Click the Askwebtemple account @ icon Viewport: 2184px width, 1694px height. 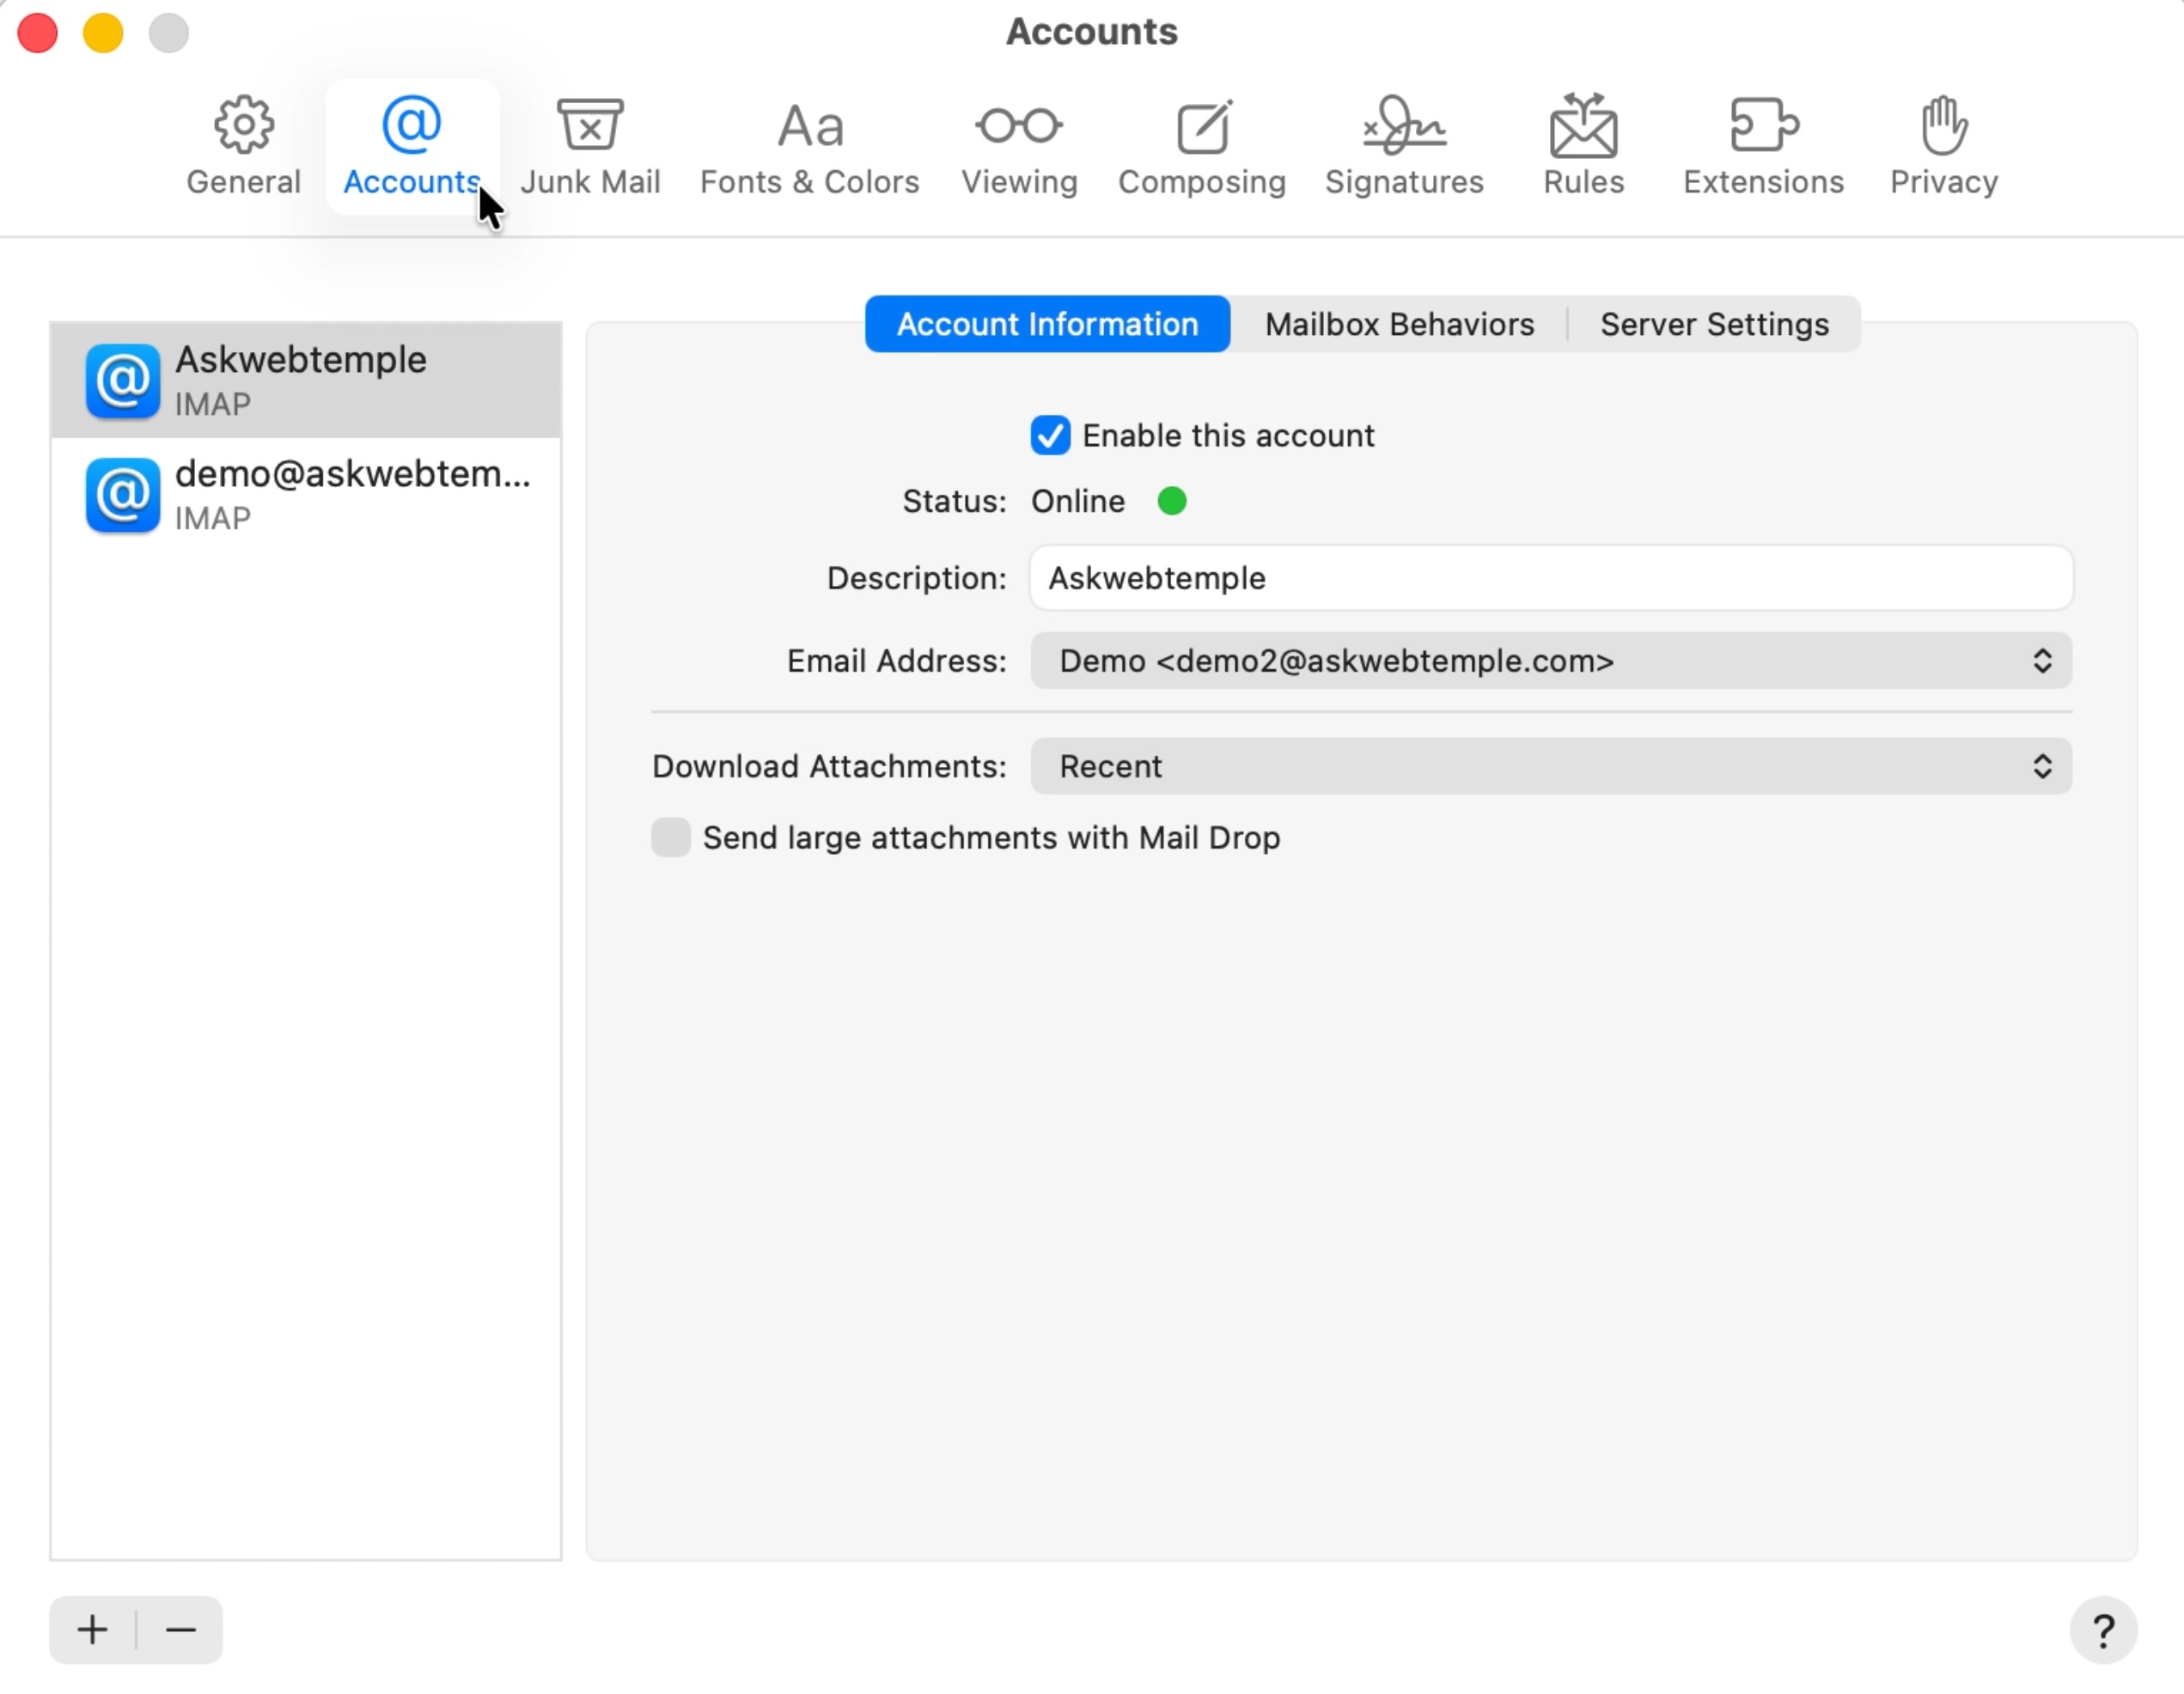(122, 381)
